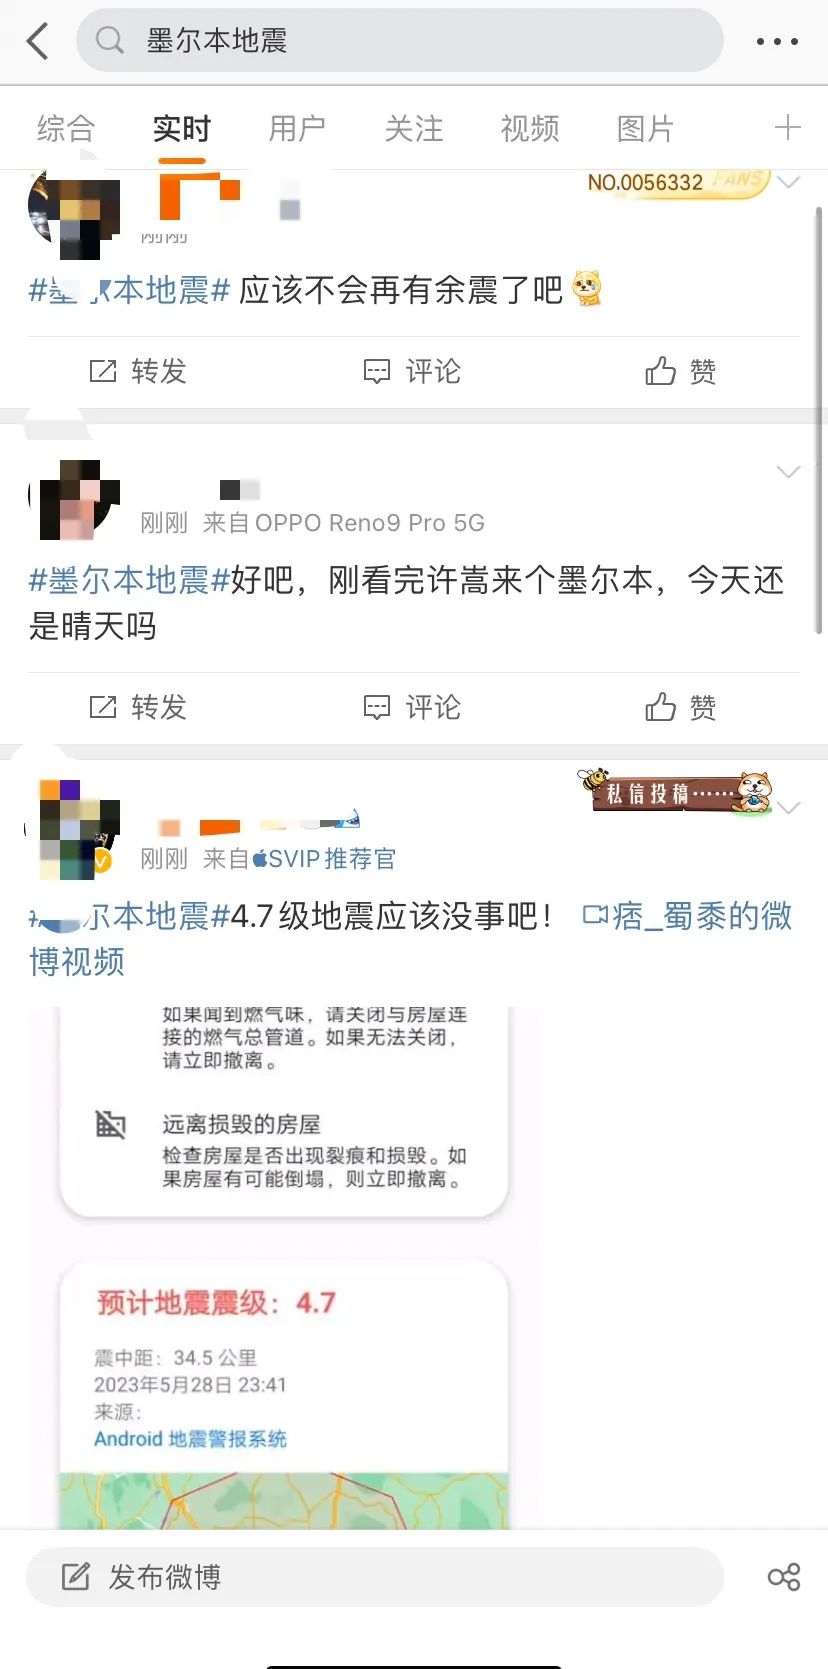Like the OPPO Reno9 Pro post
This screenshot has width=828, height=1669.
pyautogui.click(x=680, y=708)
